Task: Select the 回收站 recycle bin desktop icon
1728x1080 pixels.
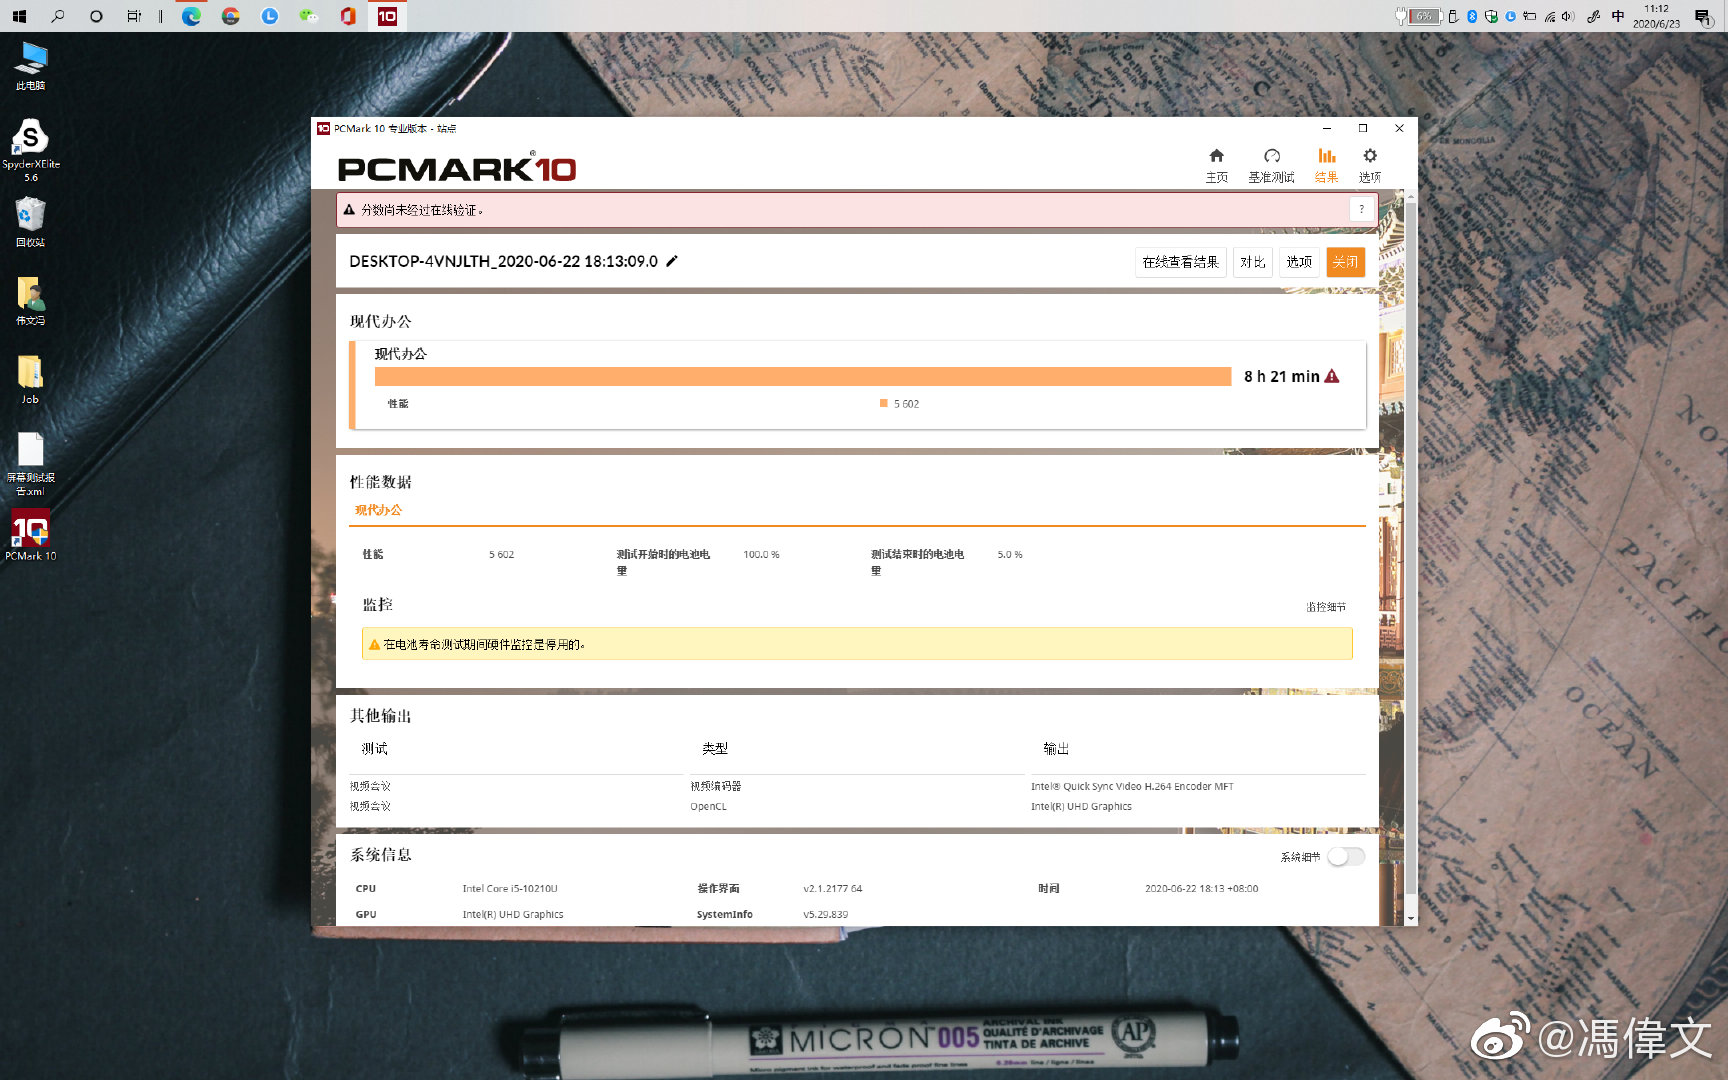Action: point(31,222)
